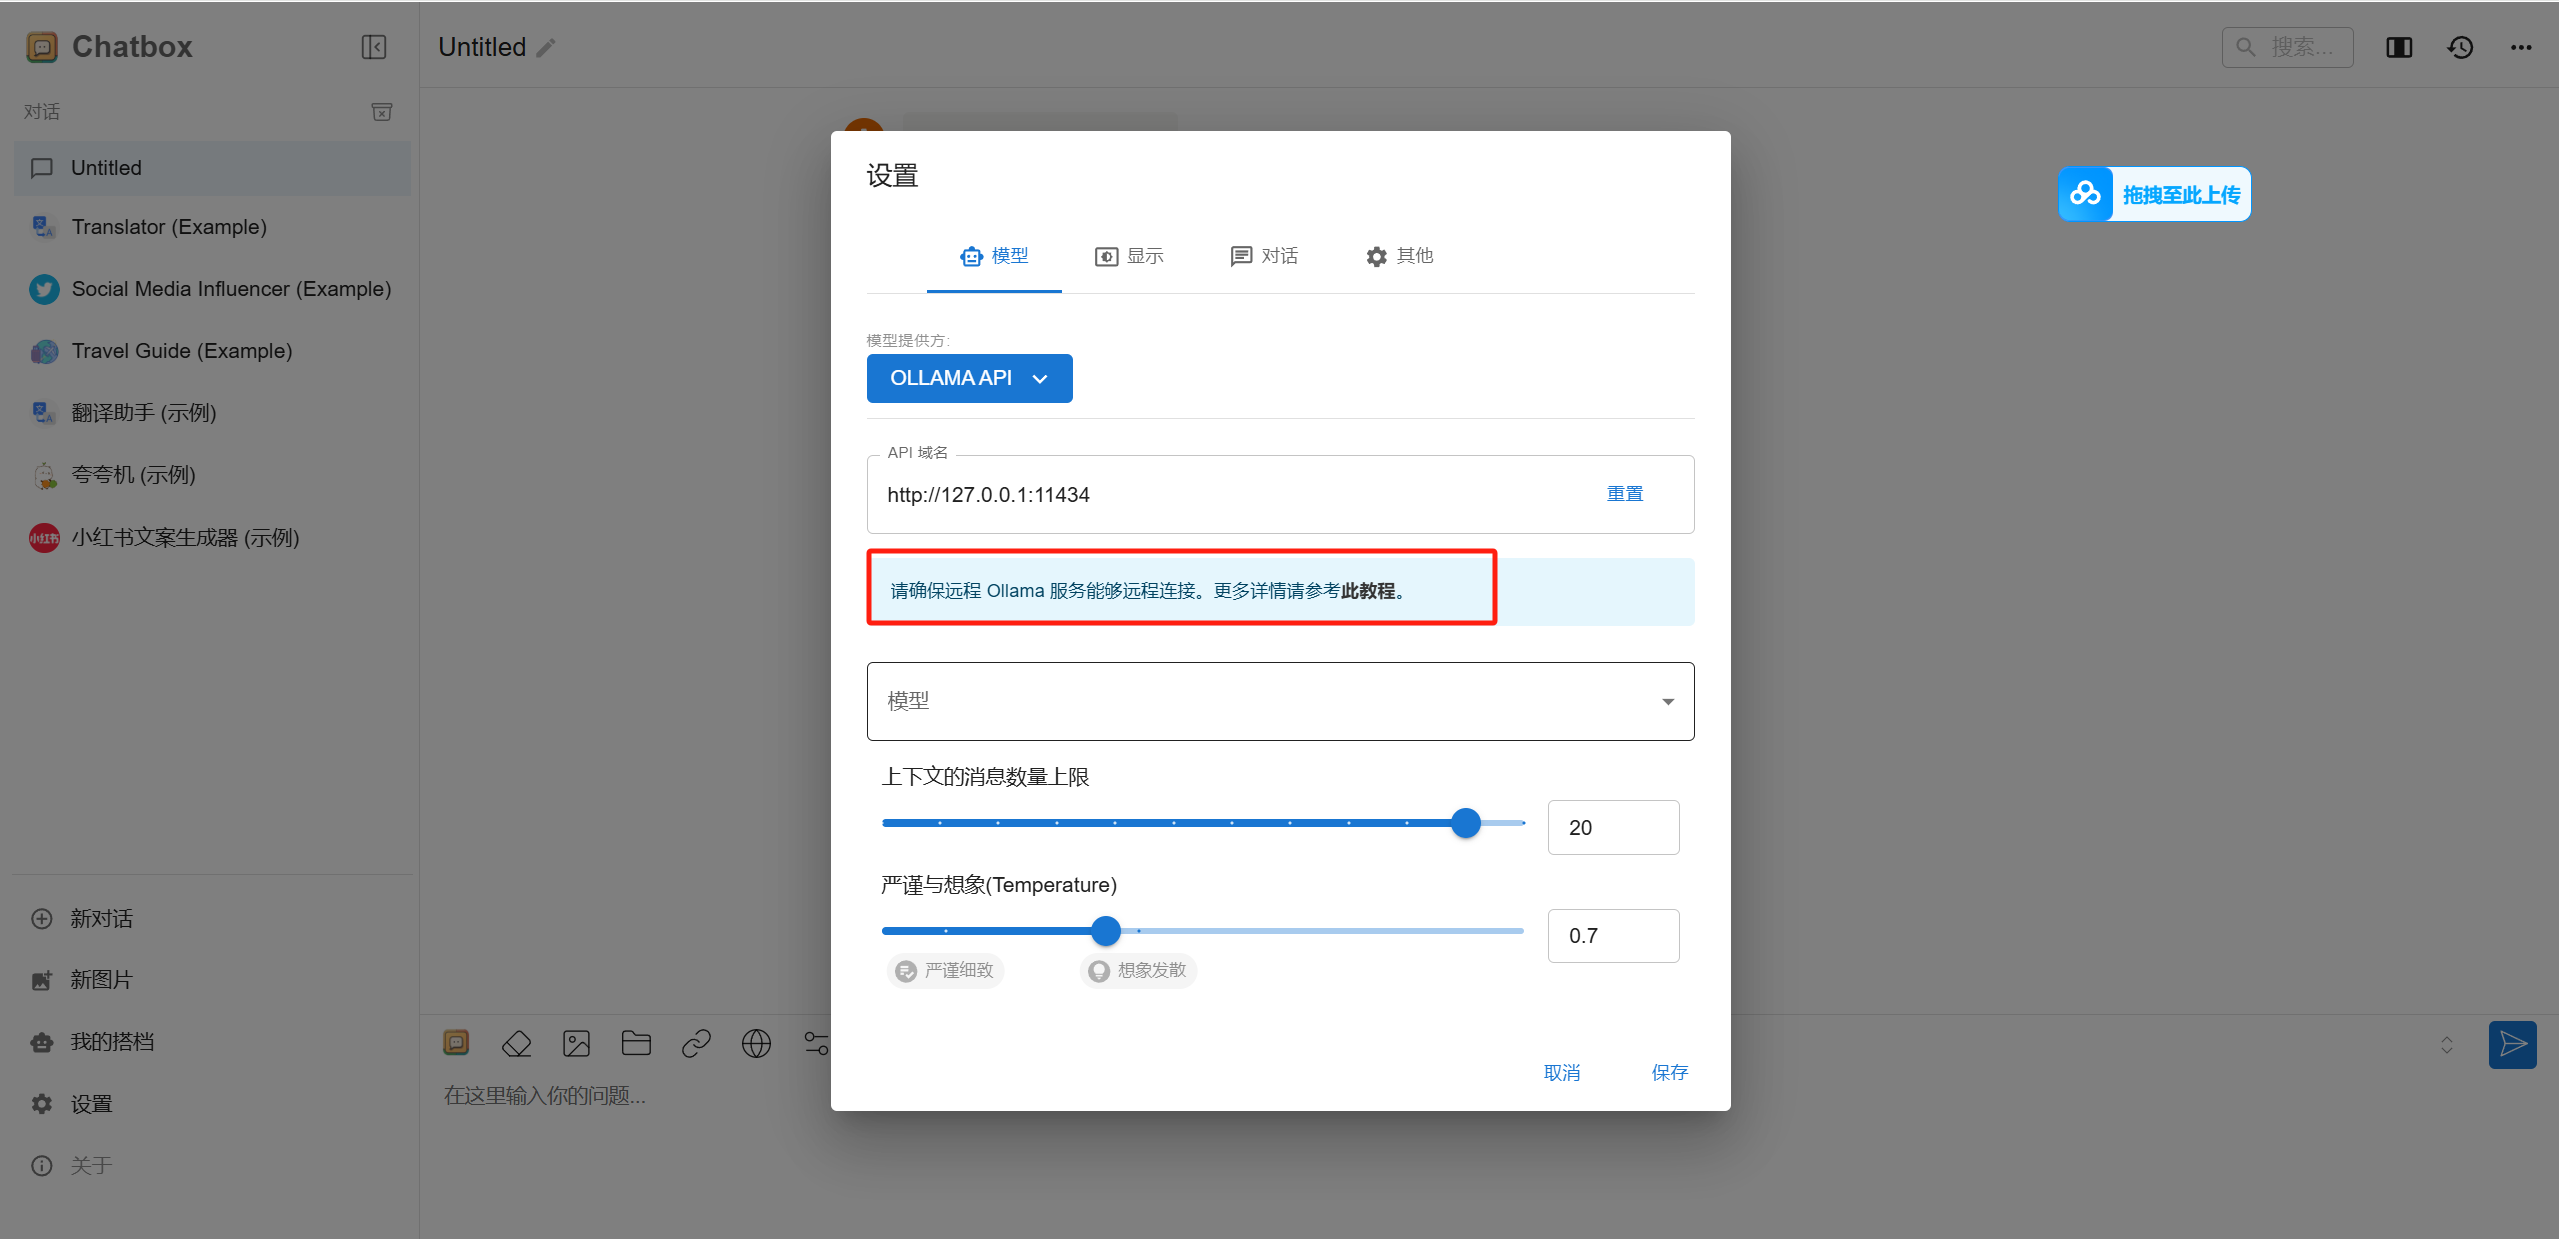Switch to the 对话 settings tab

click(1264, 256)
